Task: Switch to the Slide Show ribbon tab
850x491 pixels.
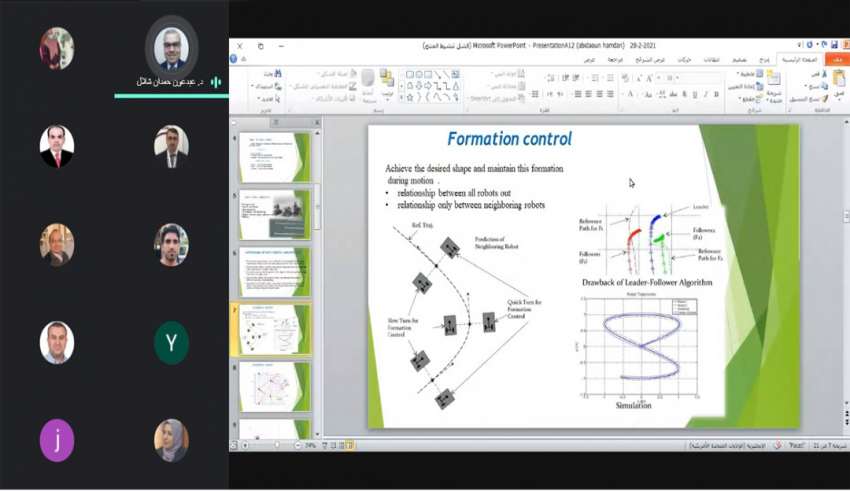Action: coord(650,60)
